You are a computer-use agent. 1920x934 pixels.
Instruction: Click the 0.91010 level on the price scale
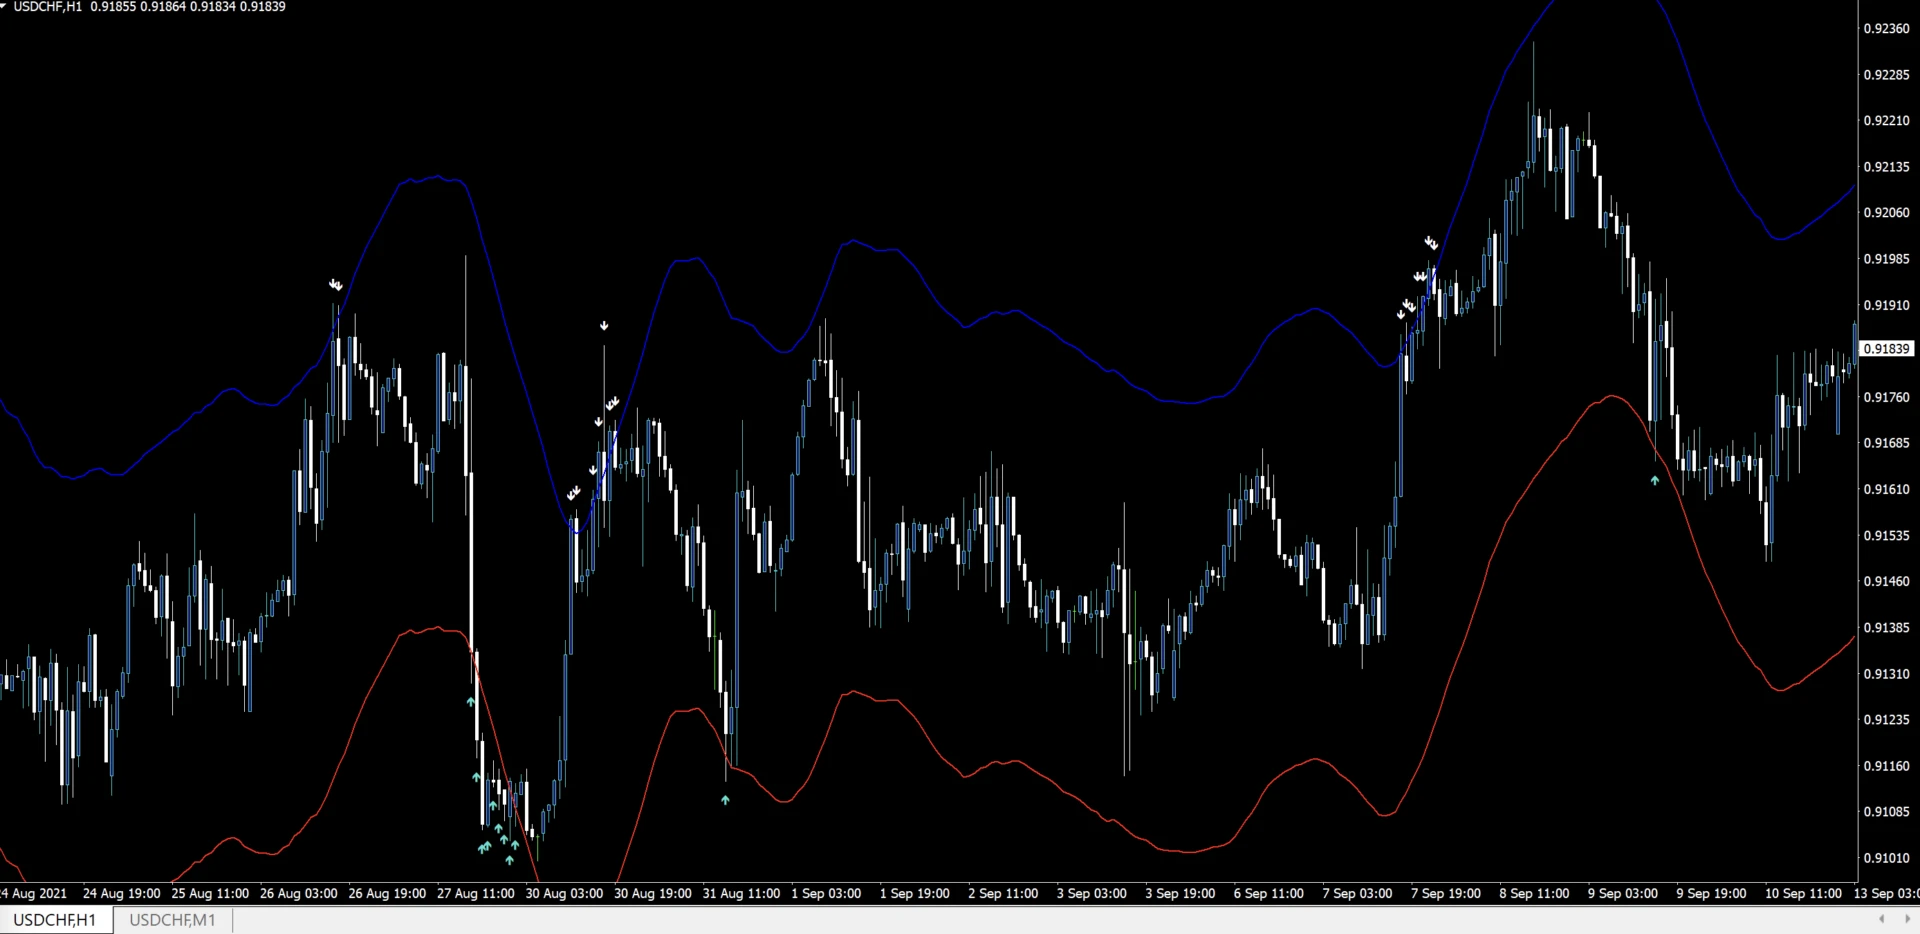point(1885,858)
